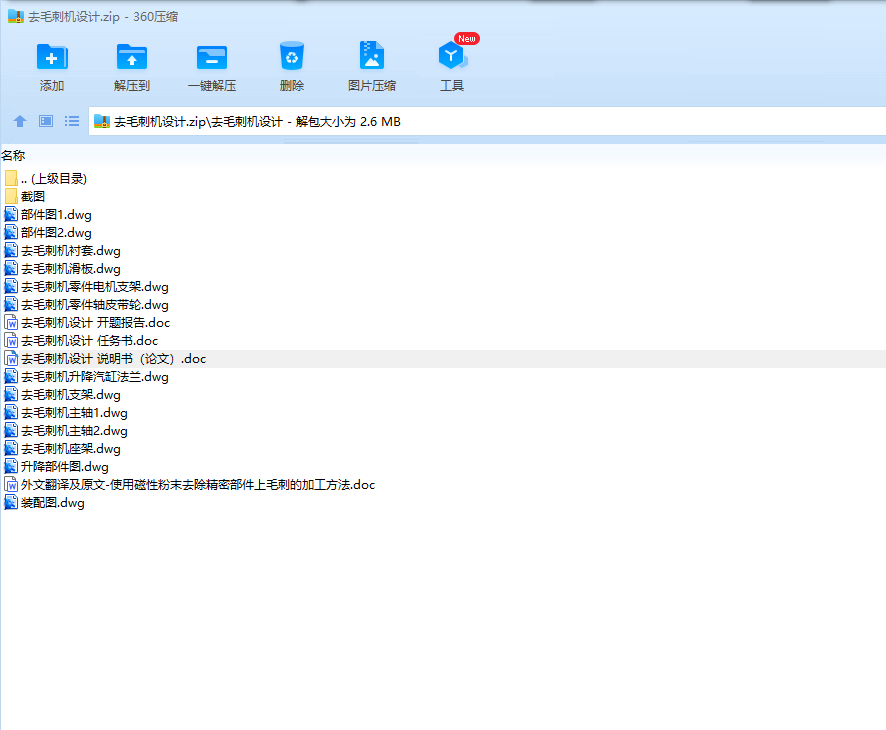Select the .. (上级目录) parent folder row
The width and height of the screenshot is (886, 730).
coord(54,179)
